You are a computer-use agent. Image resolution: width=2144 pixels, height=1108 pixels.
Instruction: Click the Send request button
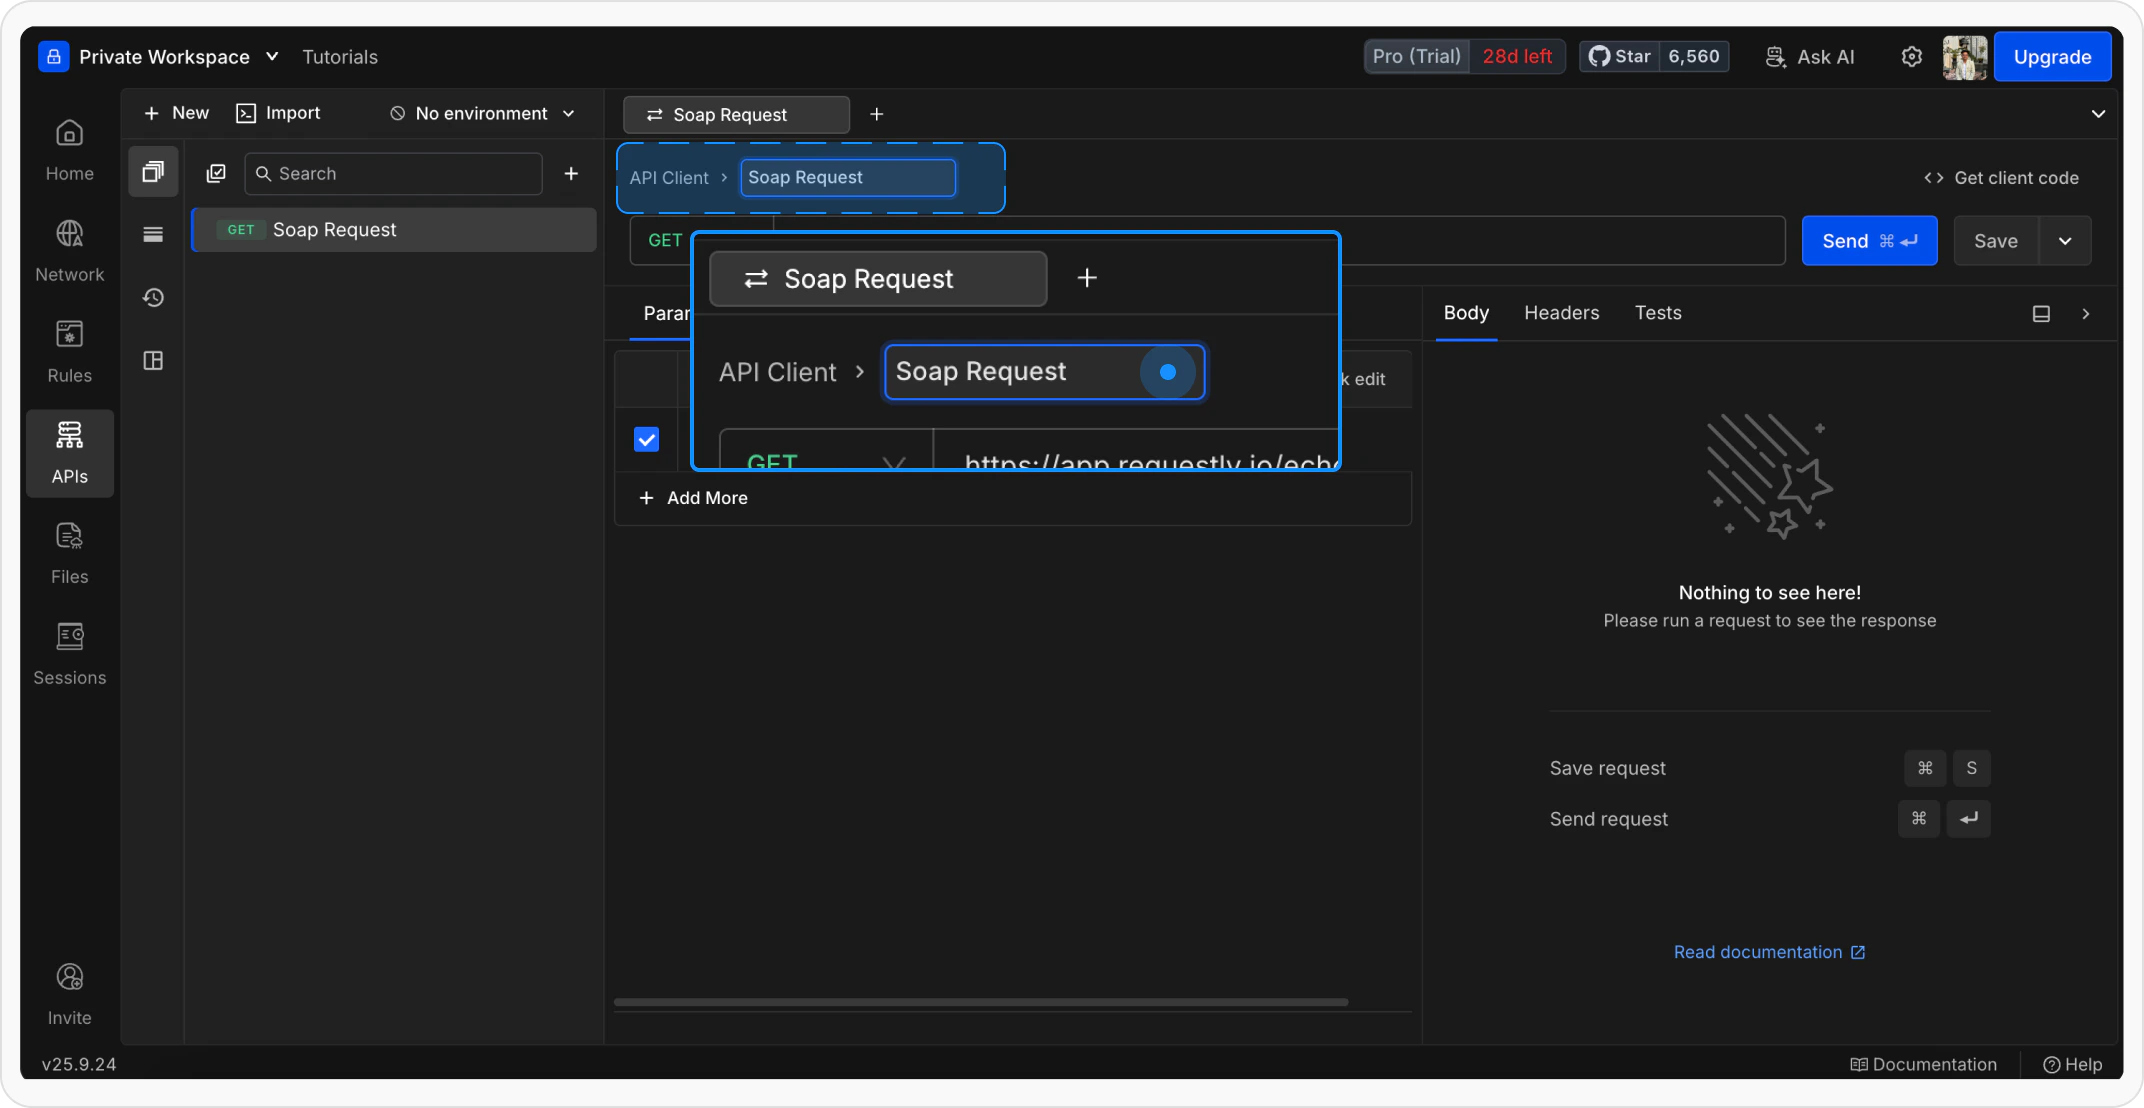click(1868, 241)
